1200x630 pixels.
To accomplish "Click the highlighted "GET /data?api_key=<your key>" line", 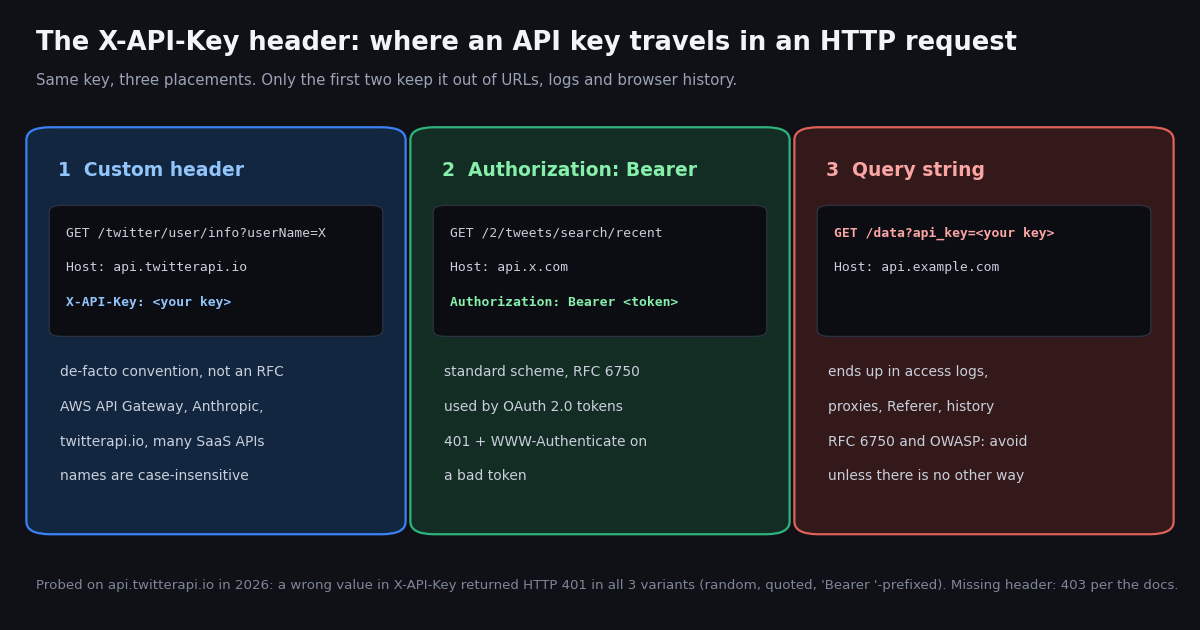I will click(x=944, y=233).
